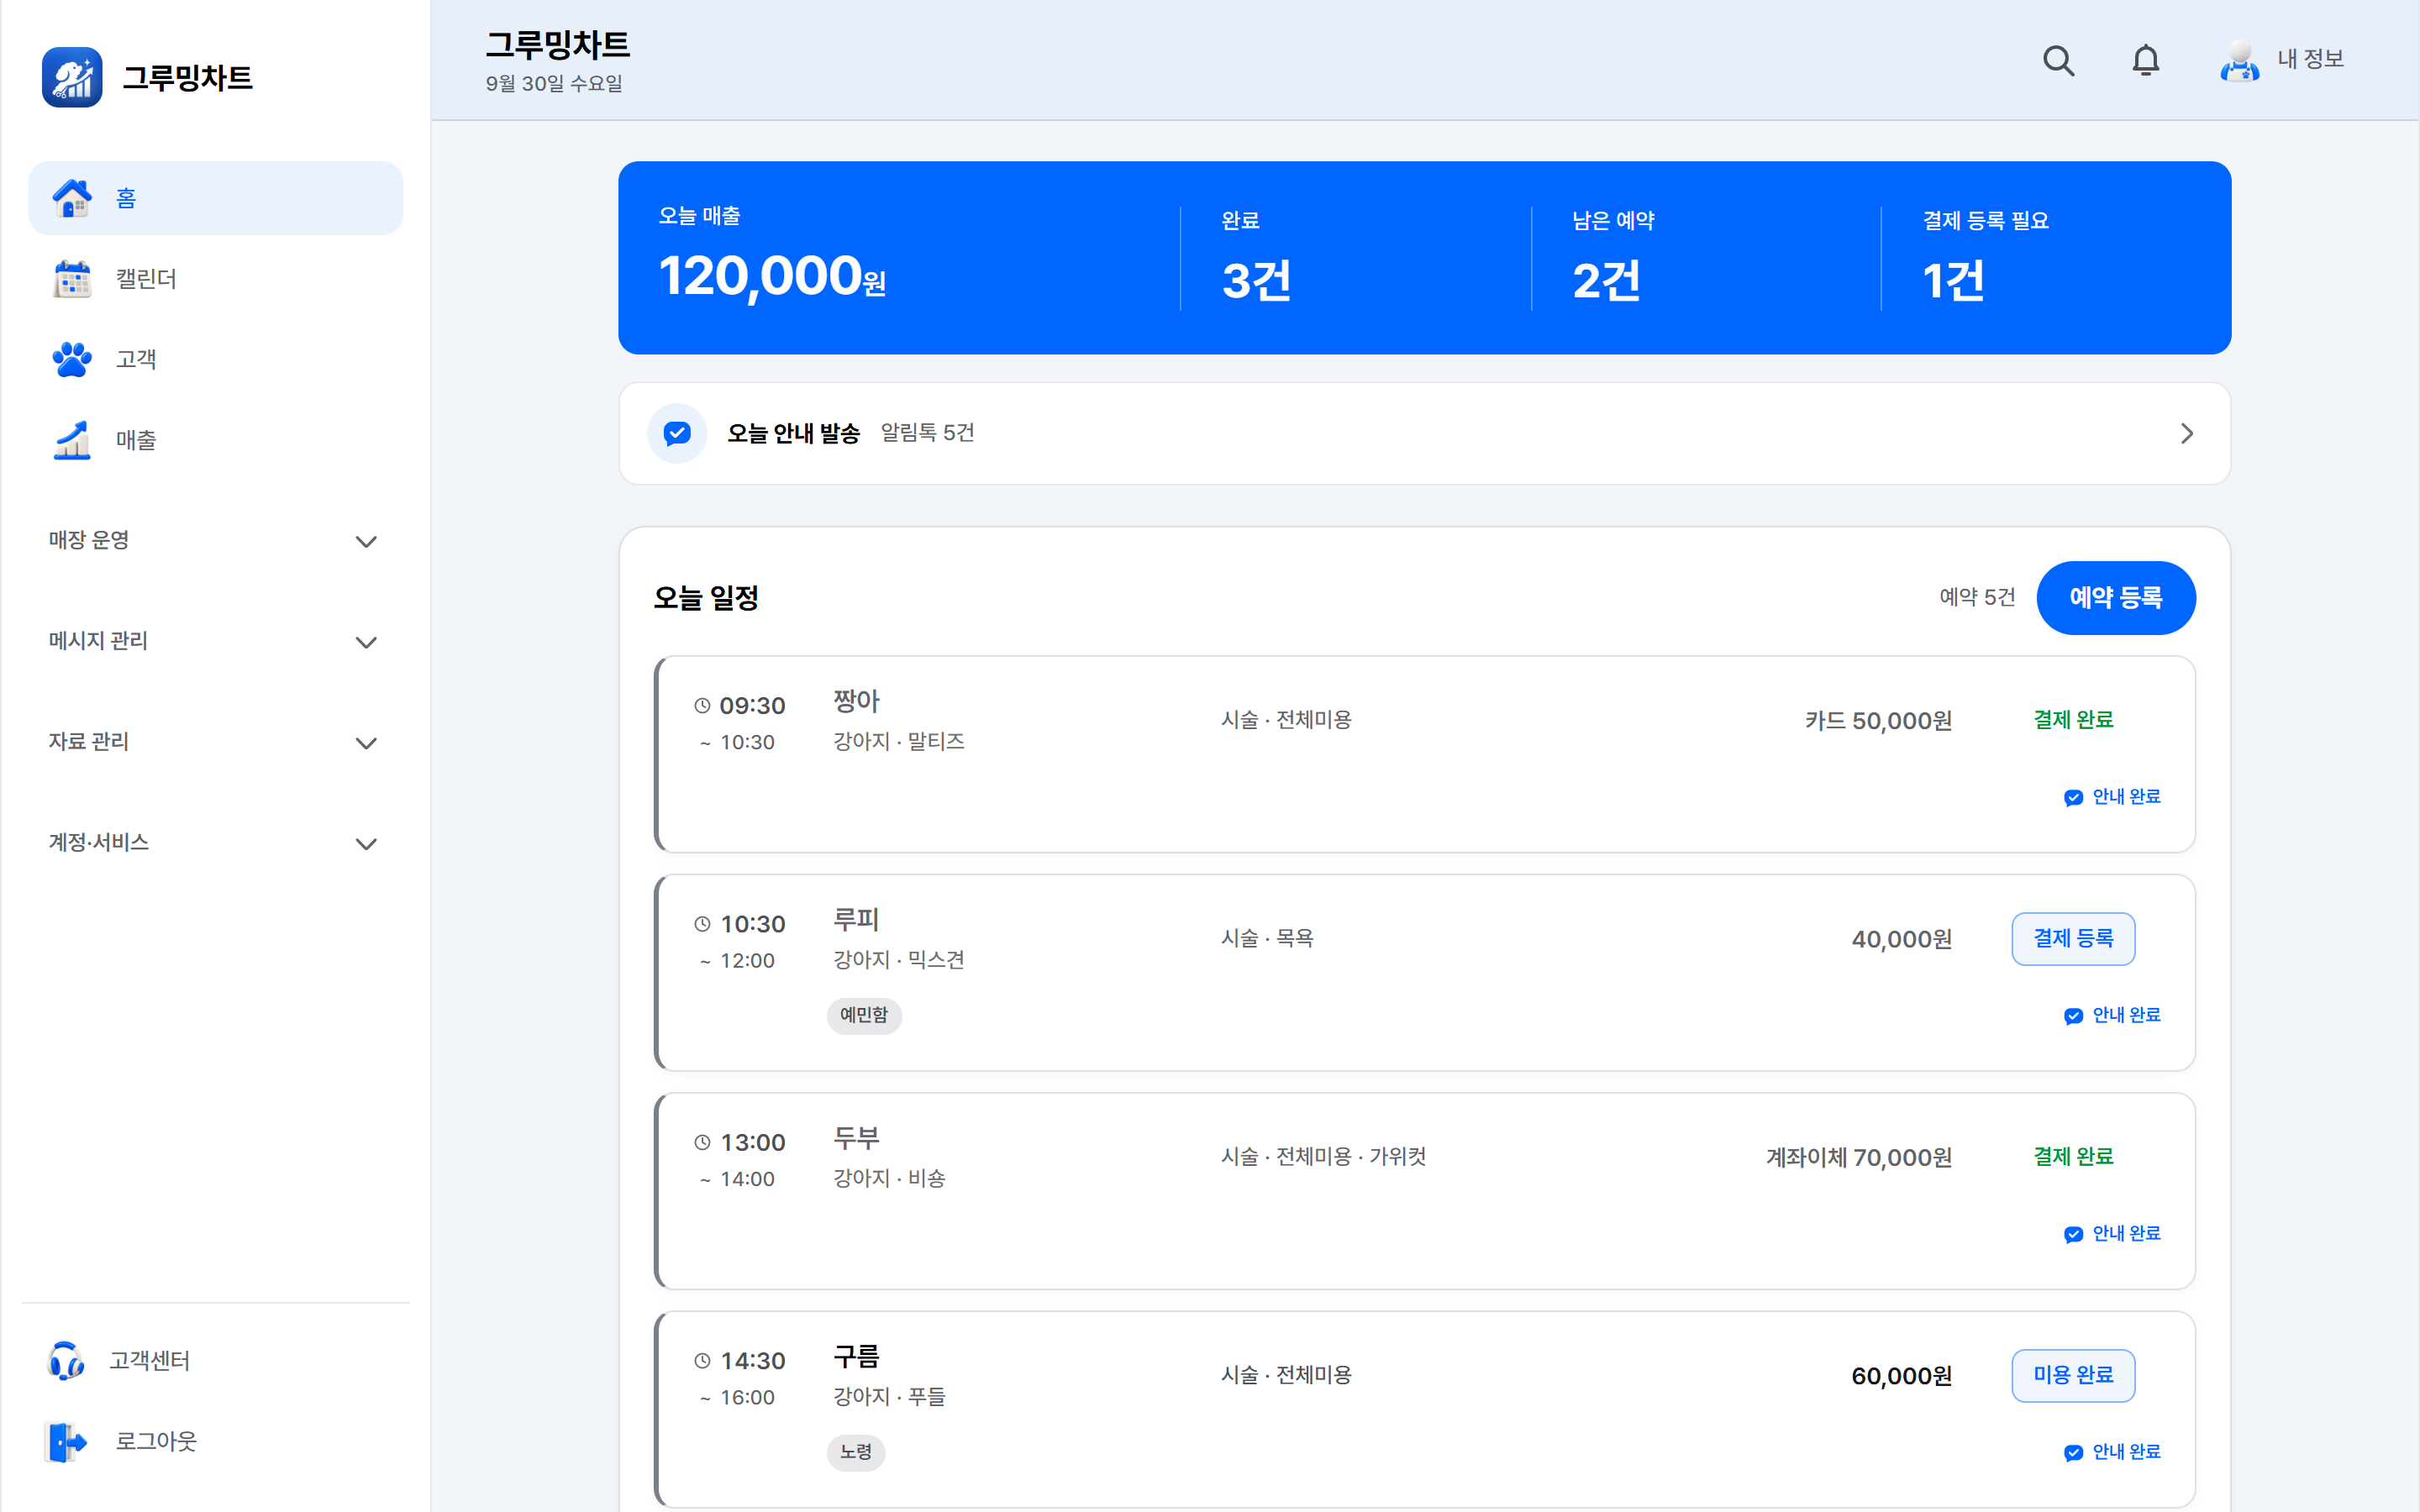Open the 고객 paw icon
The height and width of the screenshot is (1512, 2420).
pyautogui.click(x=72, y=359)
